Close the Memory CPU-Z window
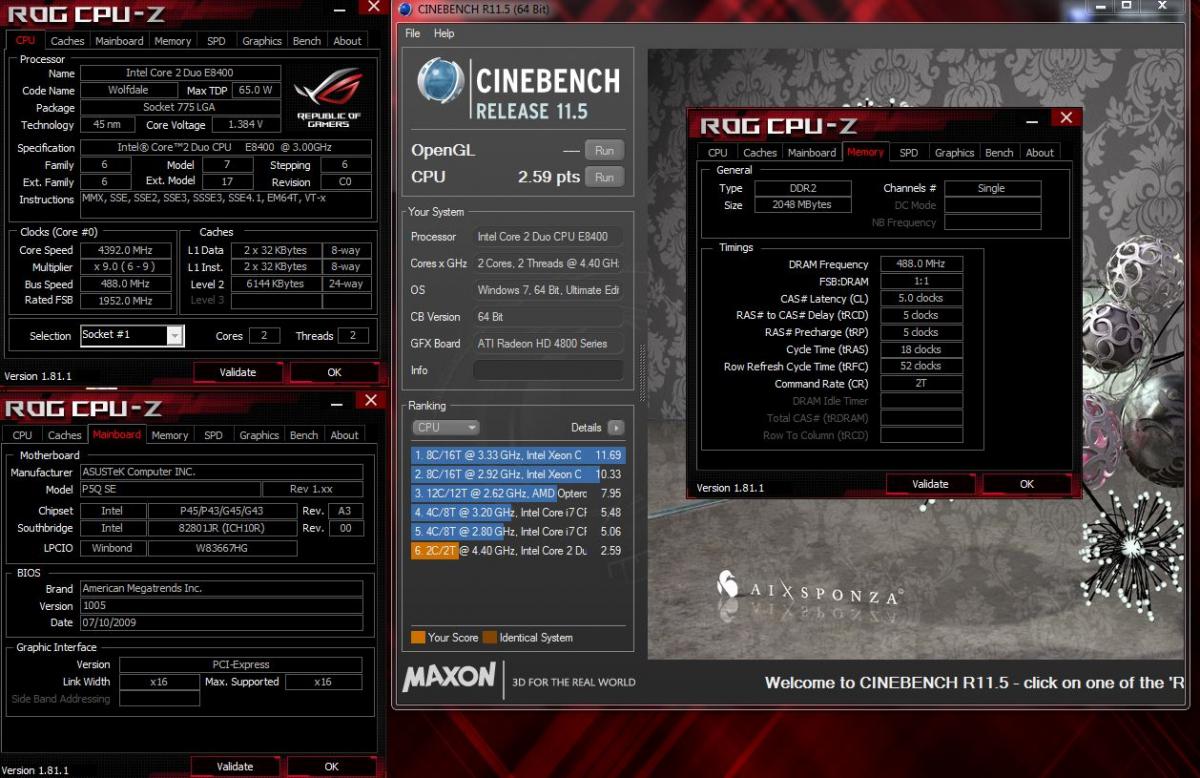 (1066, 118)
